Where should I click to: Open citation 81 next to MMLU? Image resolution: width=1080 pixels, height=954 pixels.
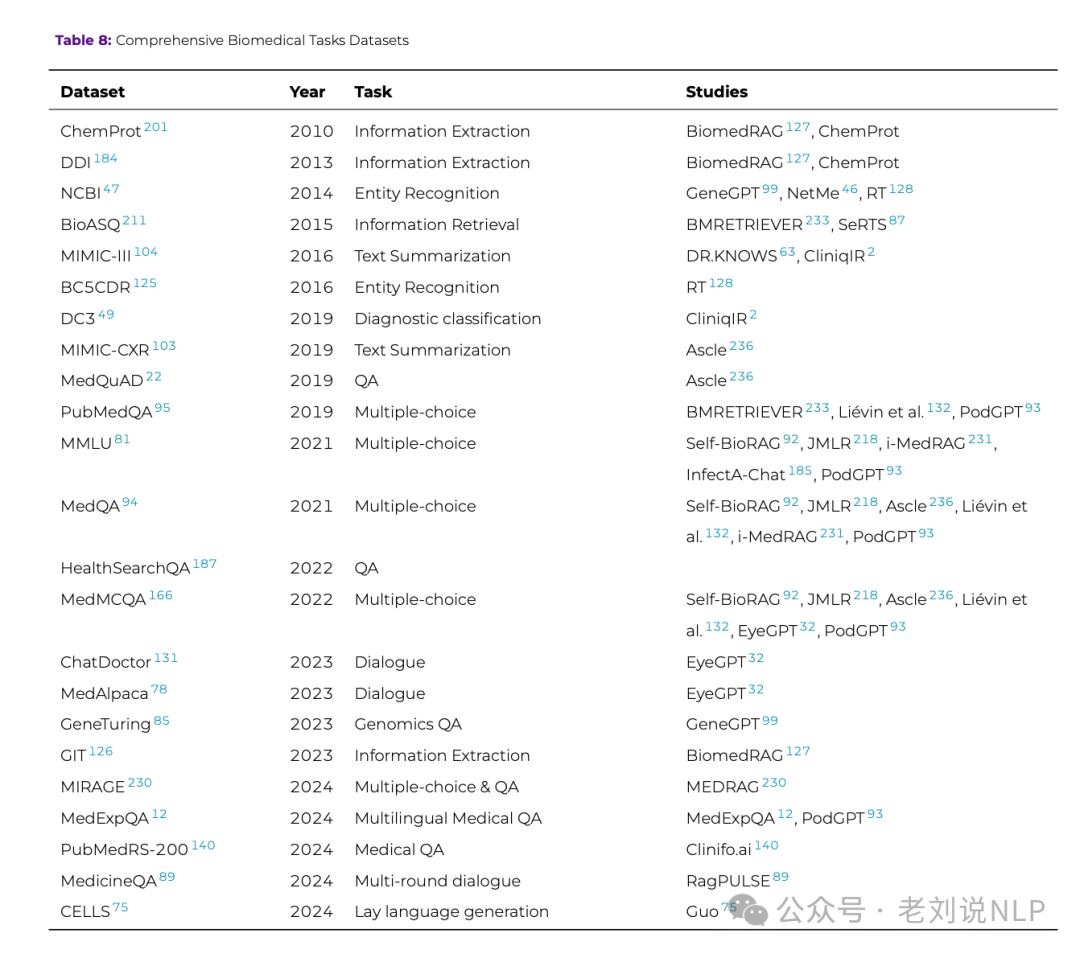pyautogui.click(x=122, y=439)
